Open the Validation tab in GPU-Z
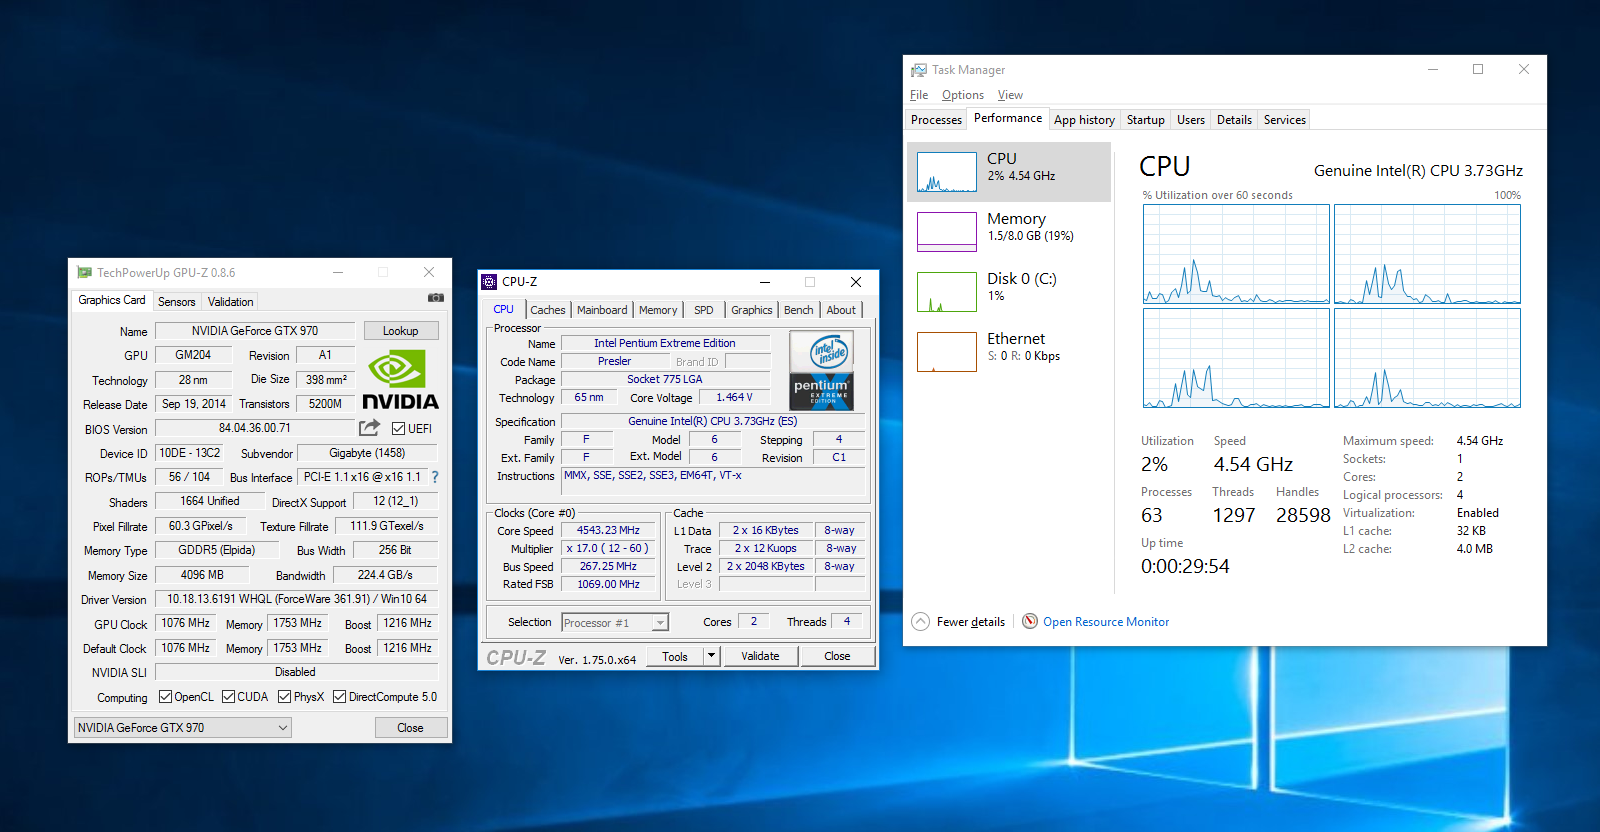The height and width of the screenshot is (832, 1600). tap(231, 301)
